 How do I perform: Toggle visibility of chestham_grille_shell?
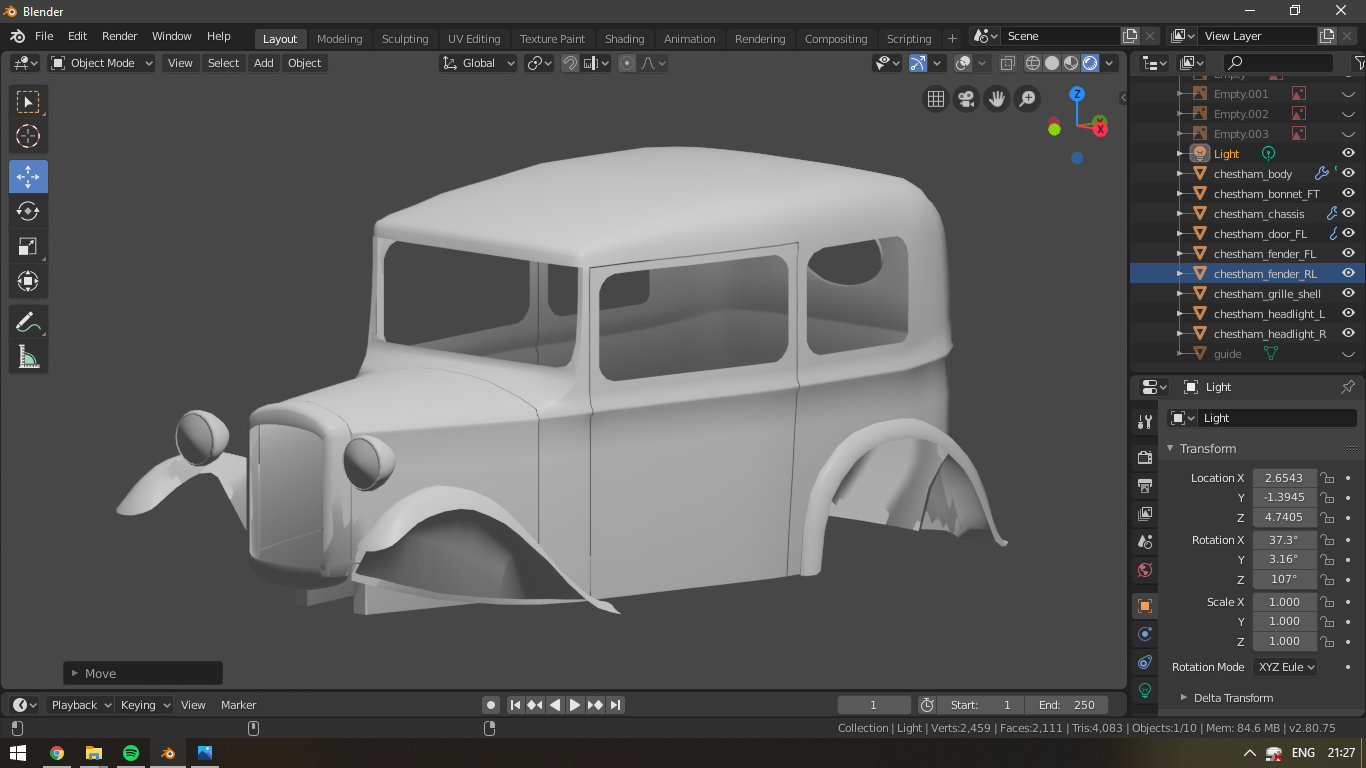1348,293
